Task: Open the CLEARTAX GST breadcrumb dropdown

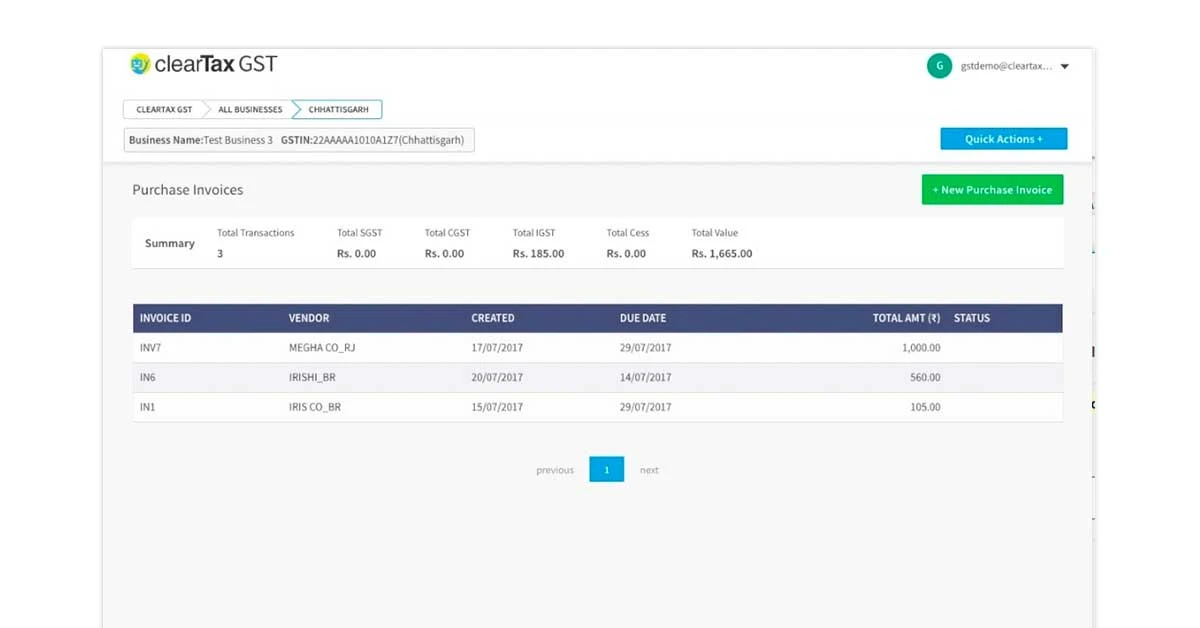Action: pos(163,109)
